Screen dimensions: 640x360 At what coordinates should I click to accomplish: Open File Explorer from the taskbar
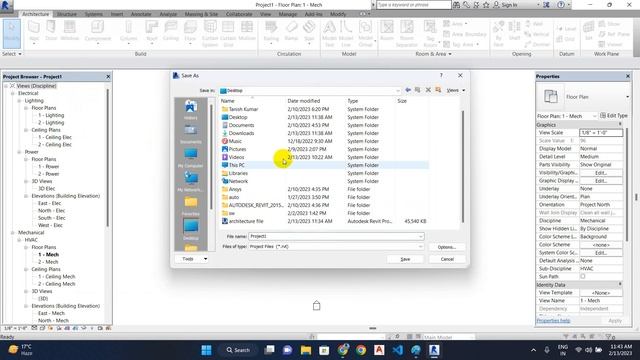pos(306,350)
